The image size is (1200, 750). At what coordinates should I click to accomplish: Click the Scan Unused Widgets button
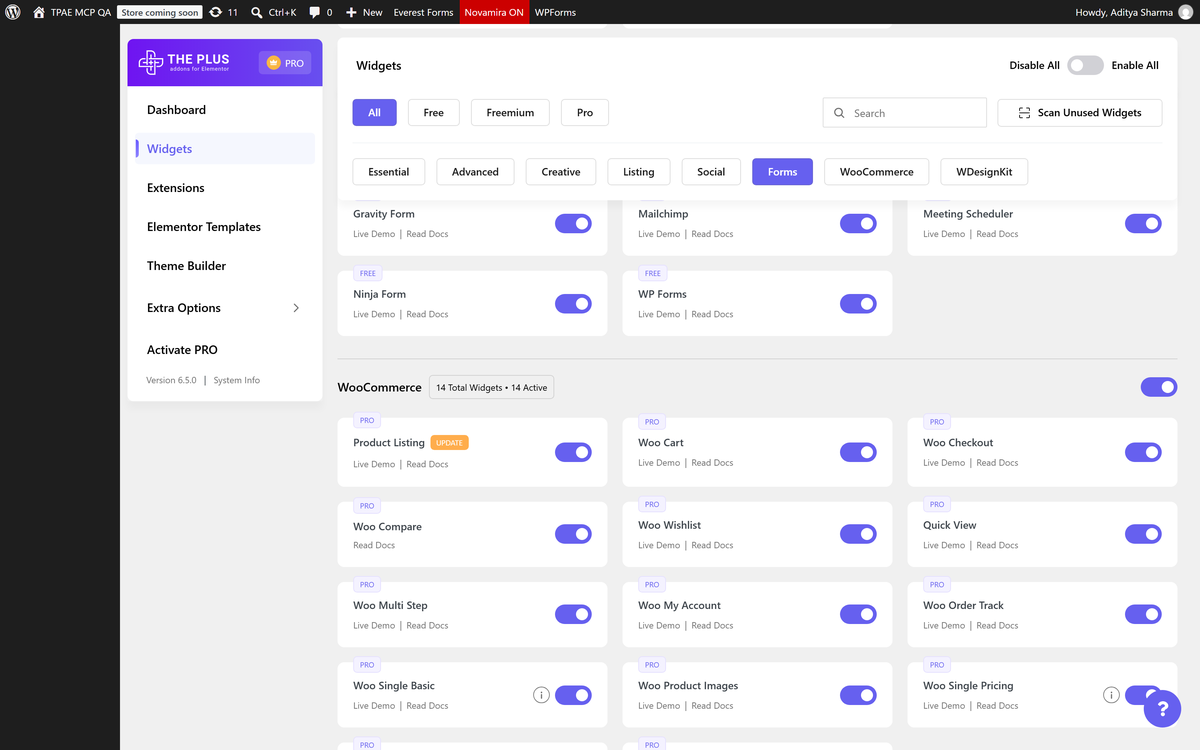coord(1080,113)
